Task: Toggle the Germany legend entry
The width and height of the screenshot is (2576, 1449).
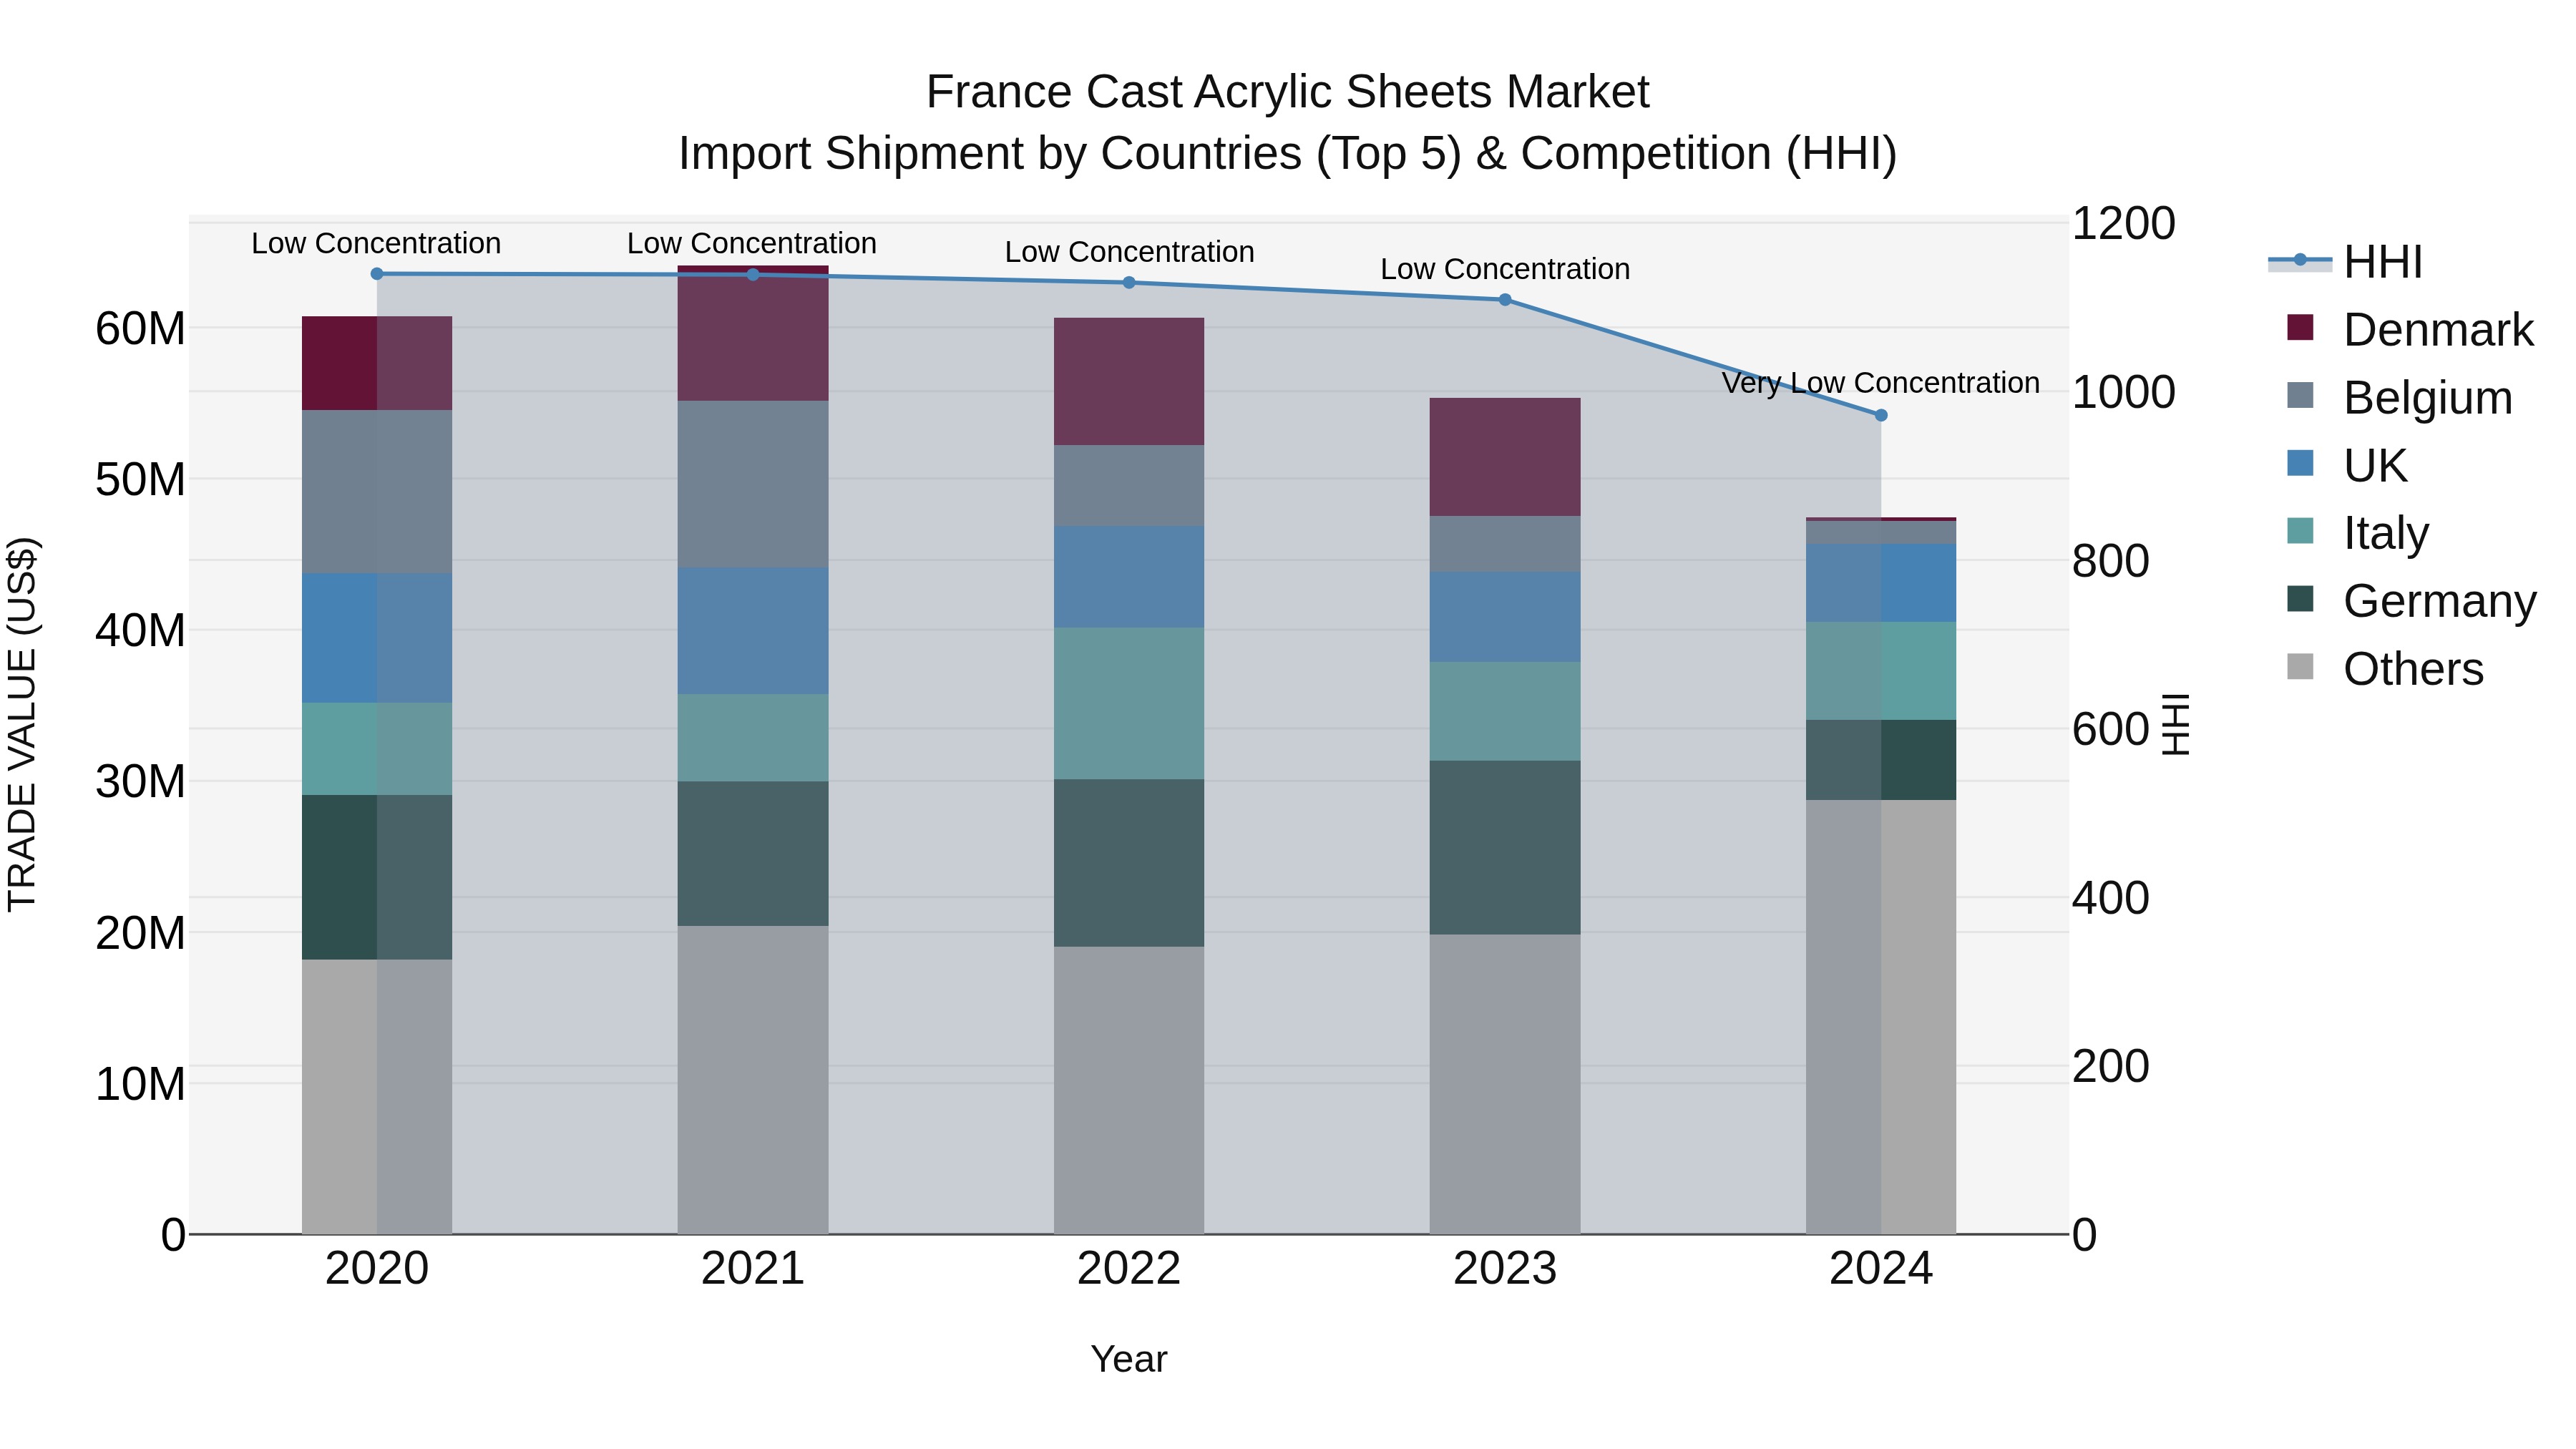Action: point(2411,601)
